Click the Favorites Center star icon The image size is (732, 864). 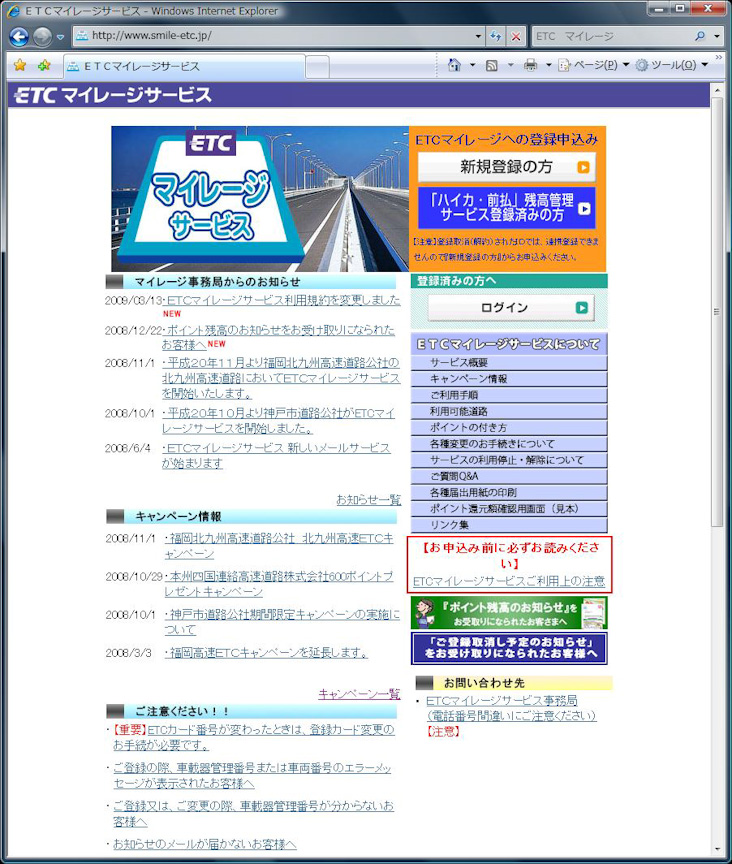(x=20, y=66)
